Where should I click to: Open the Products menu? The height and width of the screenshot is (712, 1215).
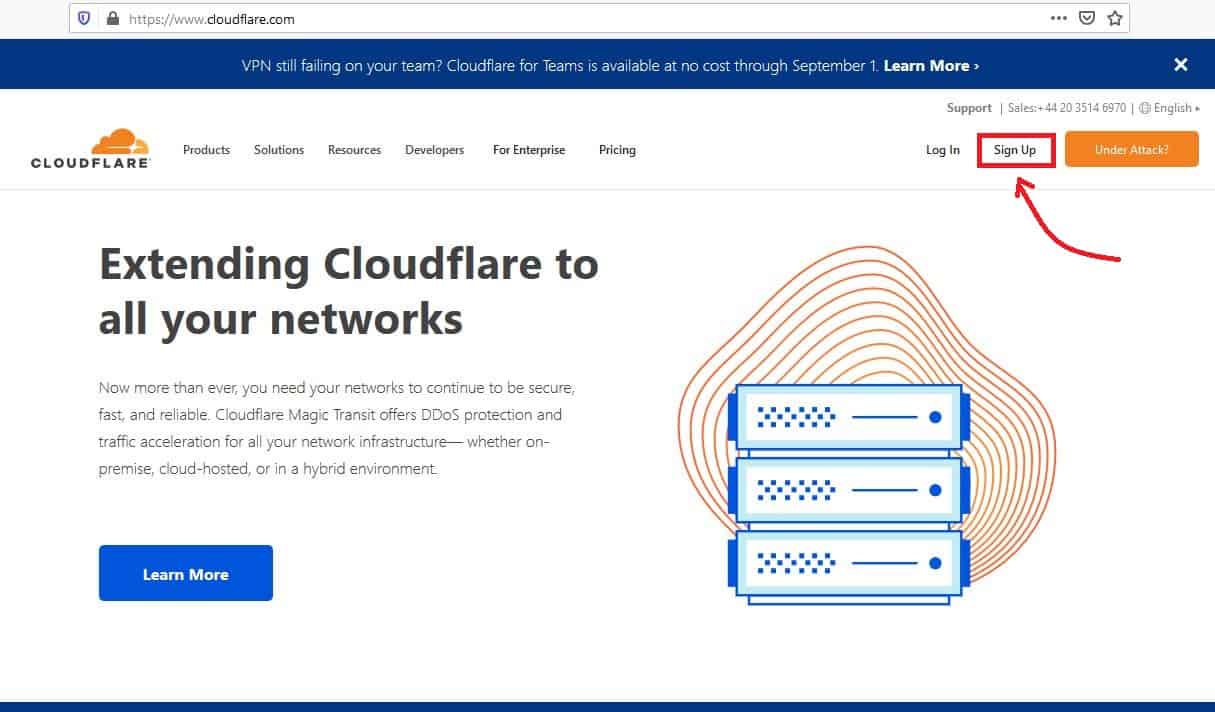pos(206,150)
